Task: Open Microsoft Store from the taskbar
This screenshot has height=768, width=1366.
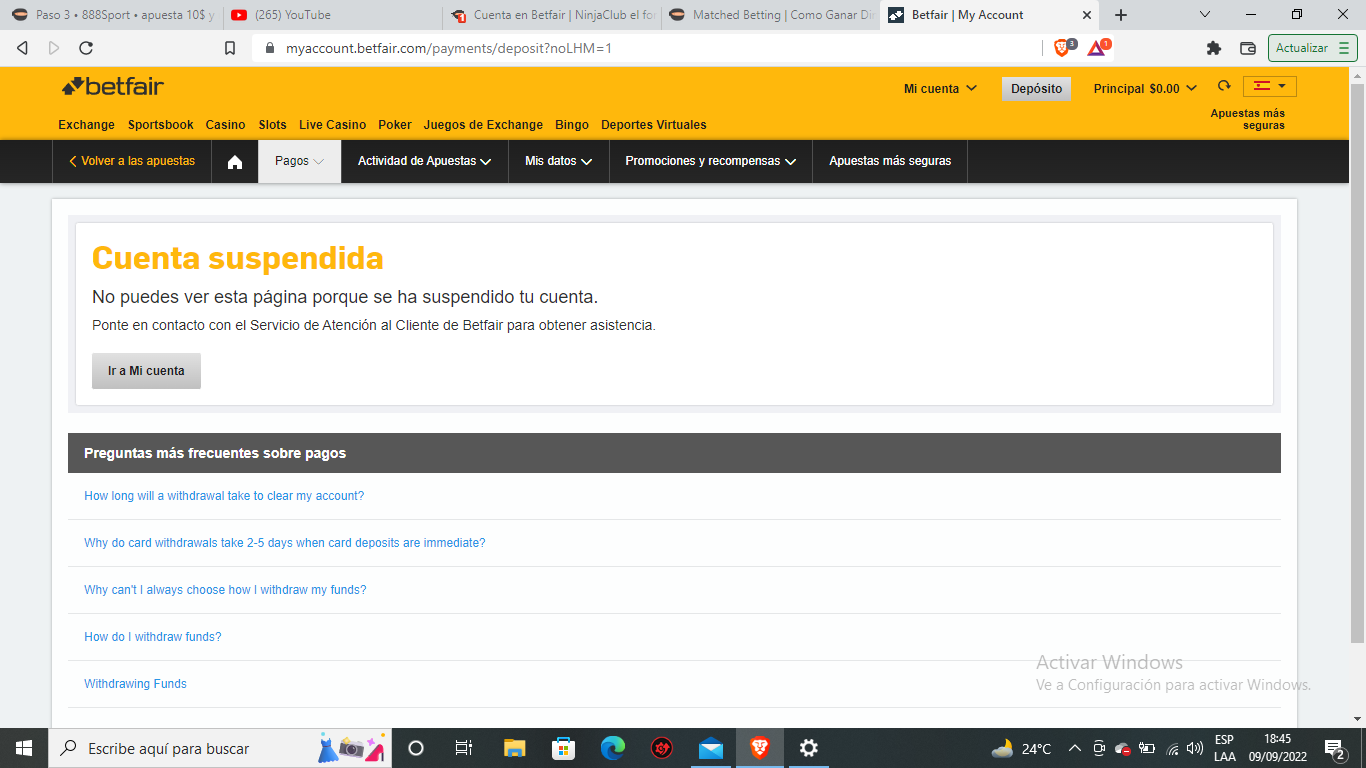Action: click(x=563, y=748)
